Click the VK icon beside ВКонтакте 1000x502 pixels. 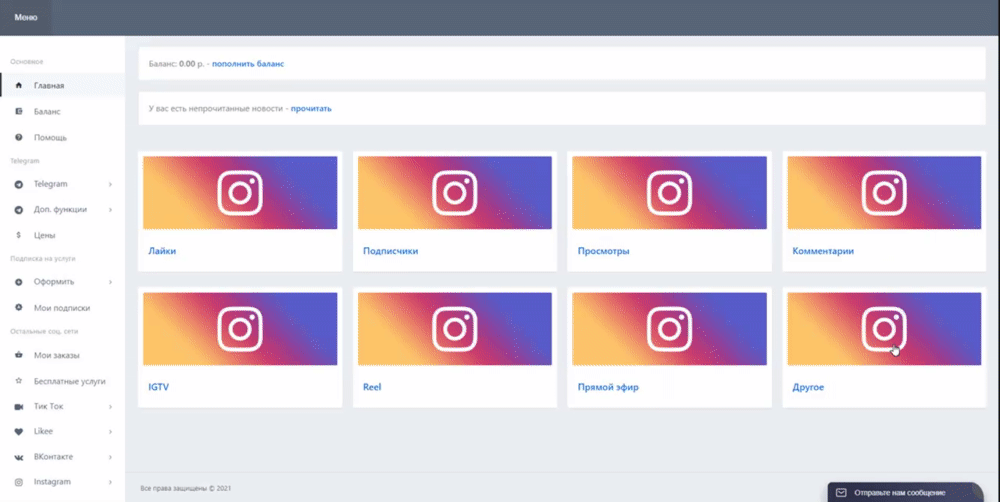[x=19, y=457]
